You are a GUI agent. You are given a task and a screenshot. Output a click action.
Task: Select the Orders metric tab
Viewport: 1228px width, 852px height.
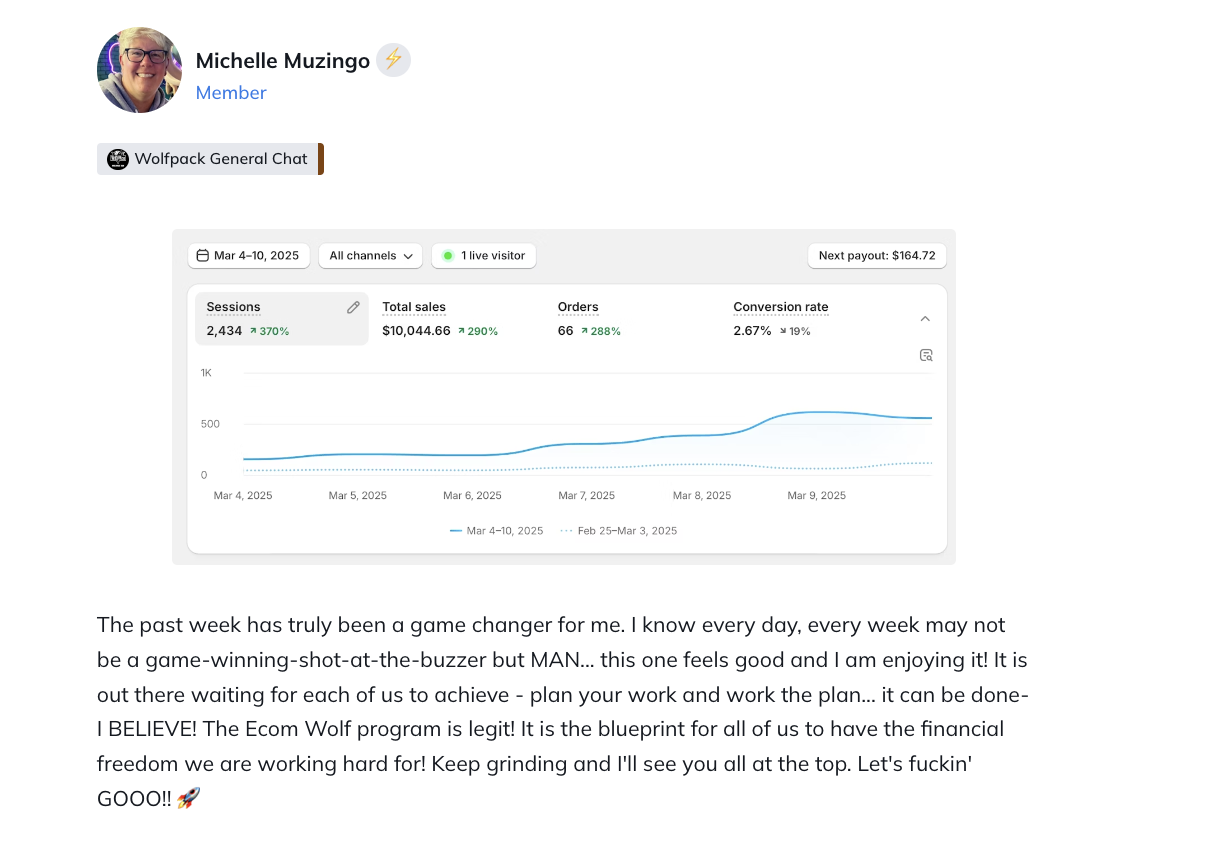click(x=589, y=318)
